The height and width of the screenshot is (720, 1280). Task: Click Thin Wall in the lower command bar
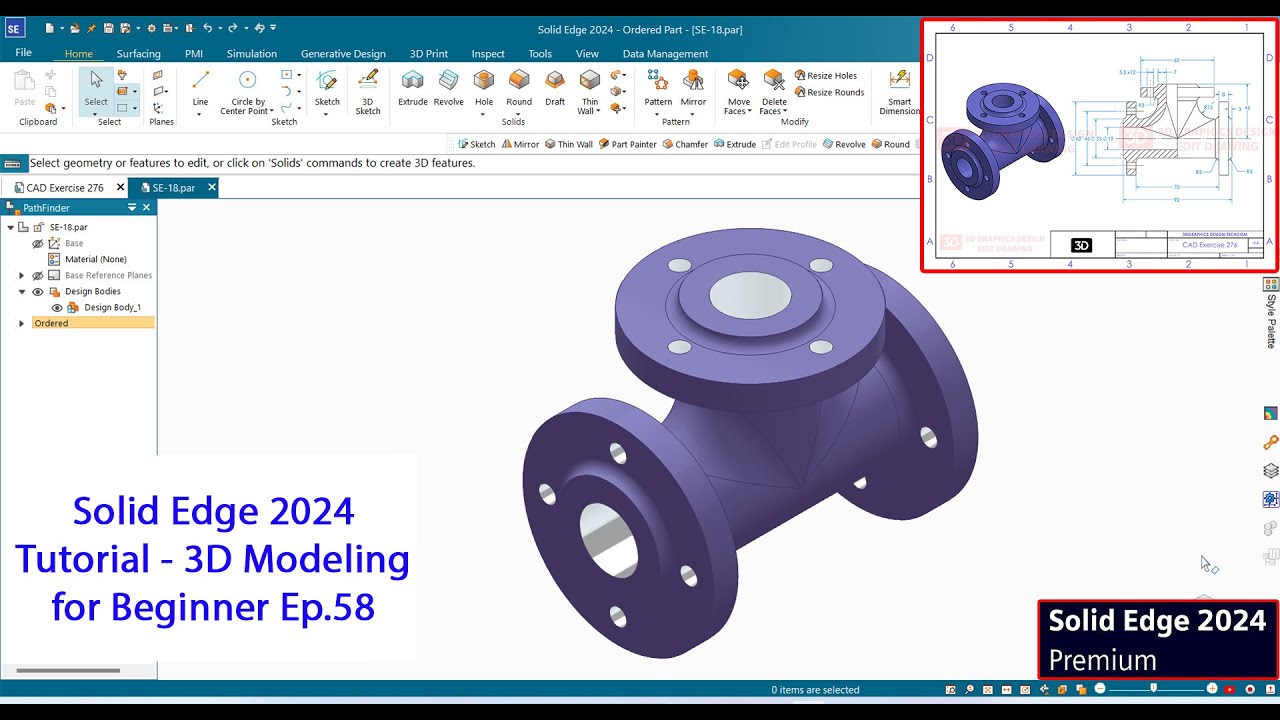tap(568, 144)
